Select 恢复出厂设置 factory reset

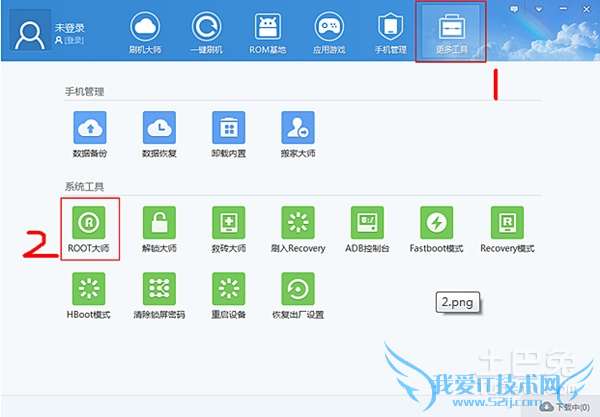pyautogui.click(x=298, y=296)
